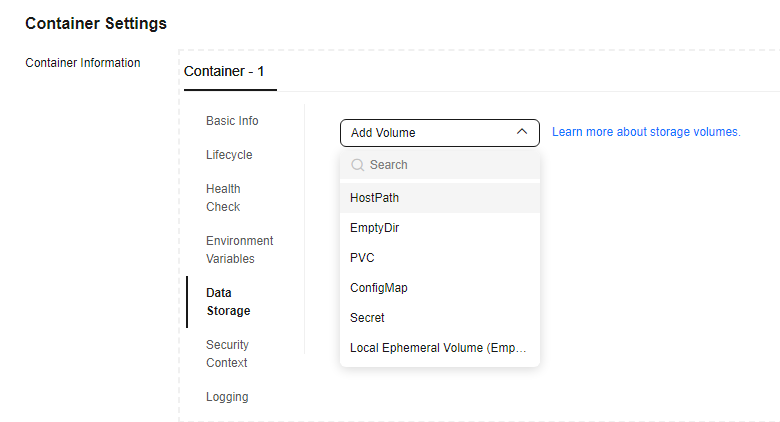This screenshot has height=422, width=780.
Task: Collapse the Add Volume chevron arrow
Action: pyautogui.click(x=522, y=132)
